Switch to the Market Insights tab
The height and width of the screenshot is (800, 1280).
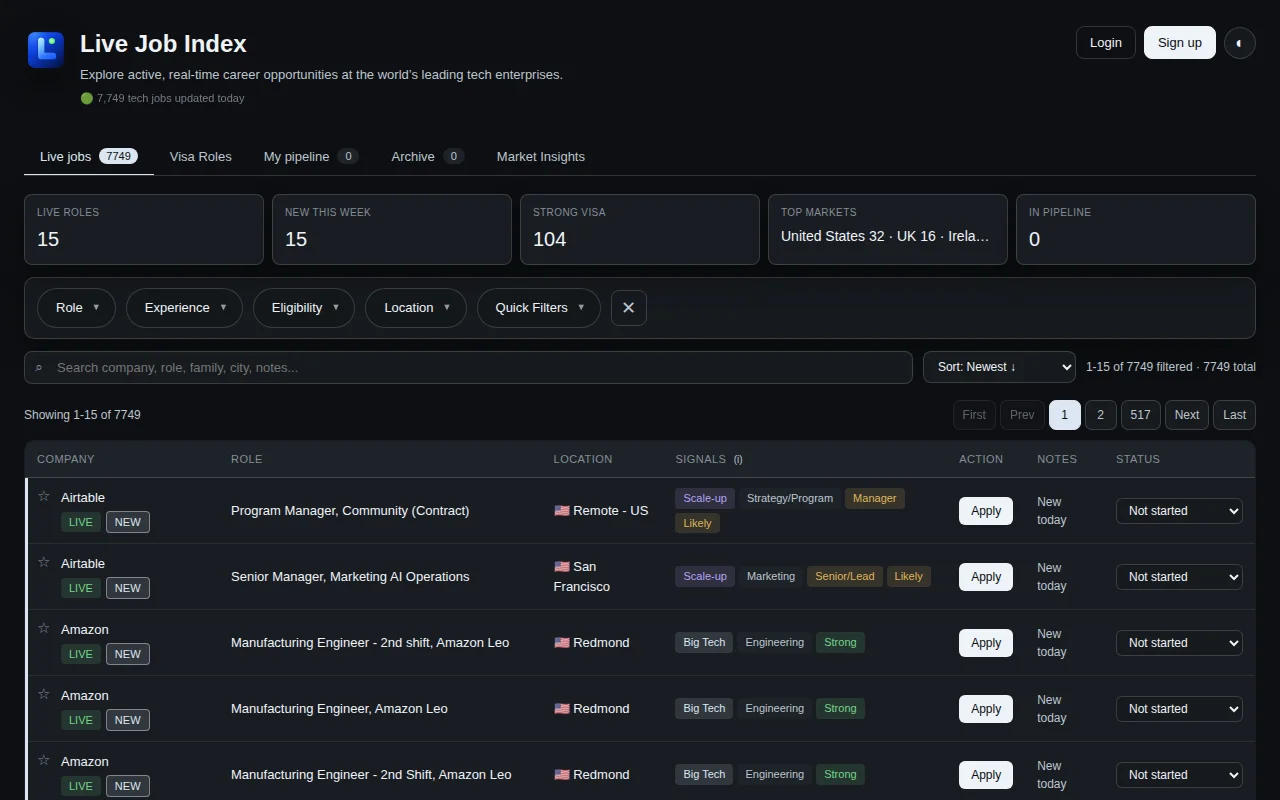[541, 157]
